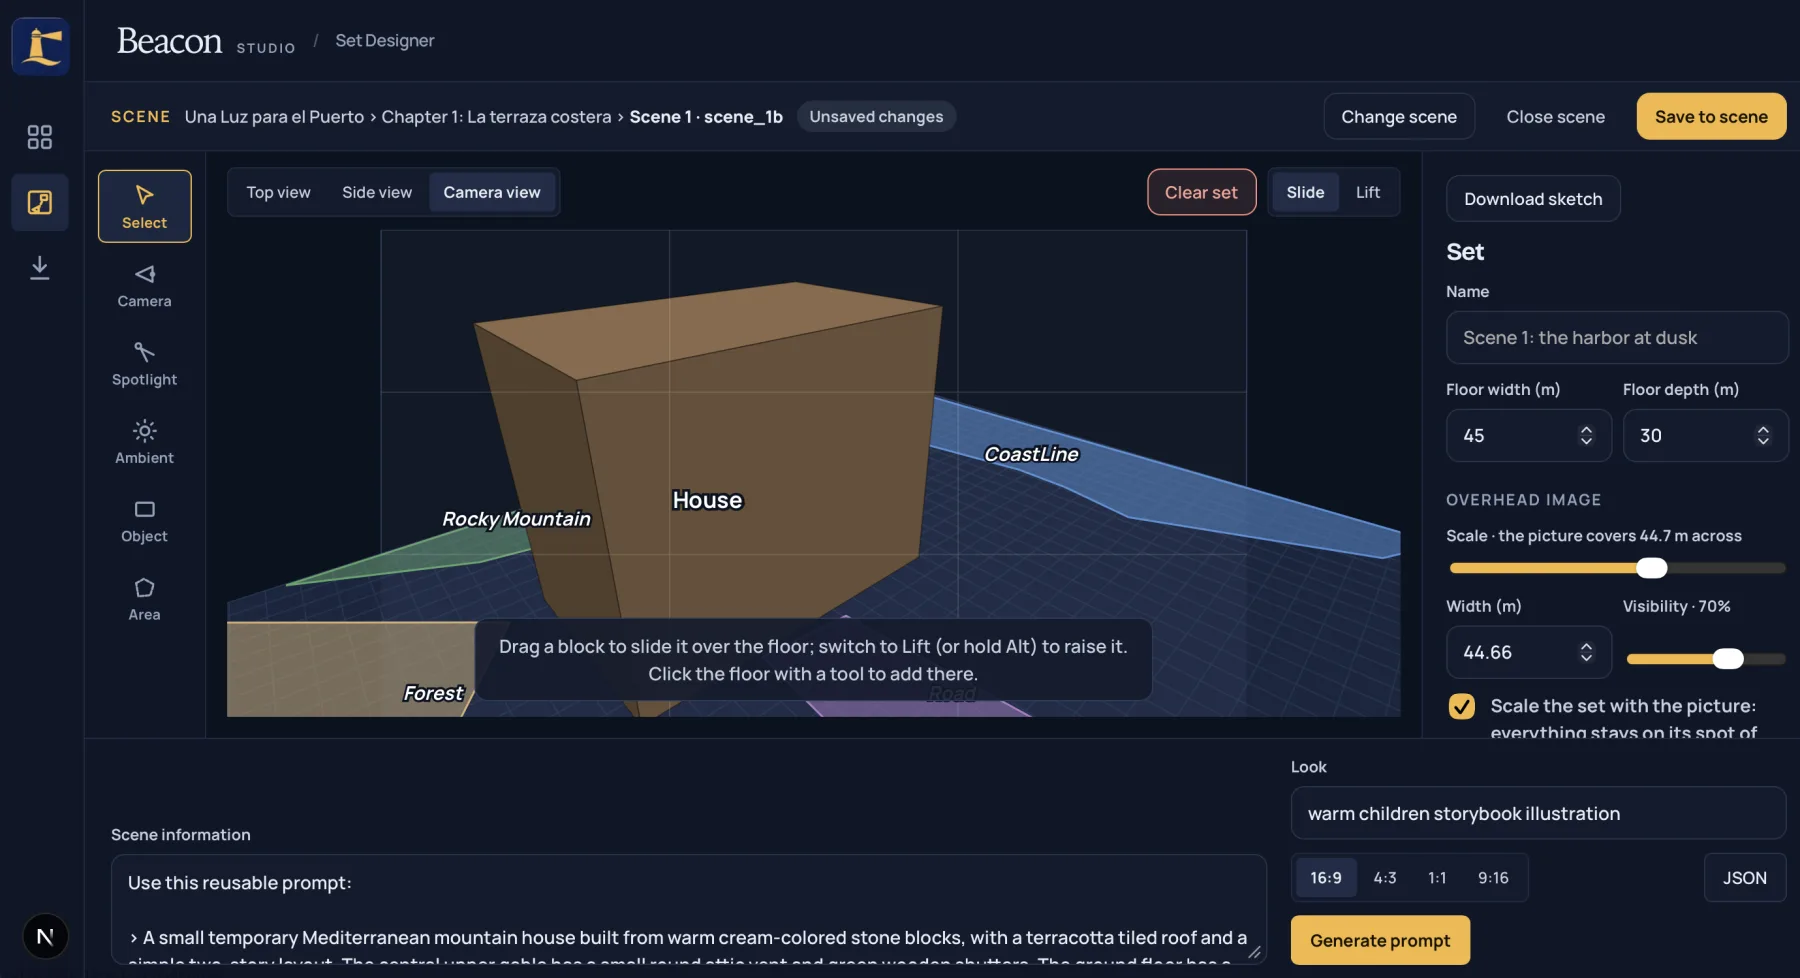Image resolution: width=1800 pixels, height=978 pixels.
Task: Click the overhead image Scale slider
Action: pyautogui.click(x=1617, y=568)
